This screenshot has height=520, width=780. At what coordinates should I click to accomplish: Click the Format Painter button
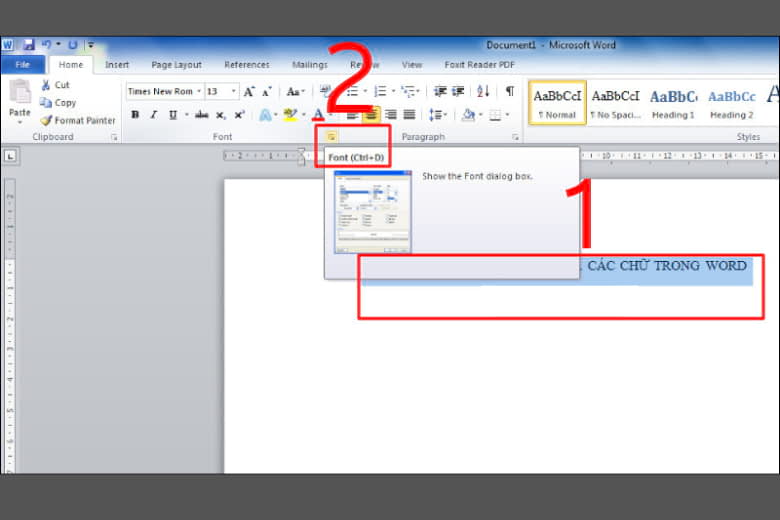point(78,120)
